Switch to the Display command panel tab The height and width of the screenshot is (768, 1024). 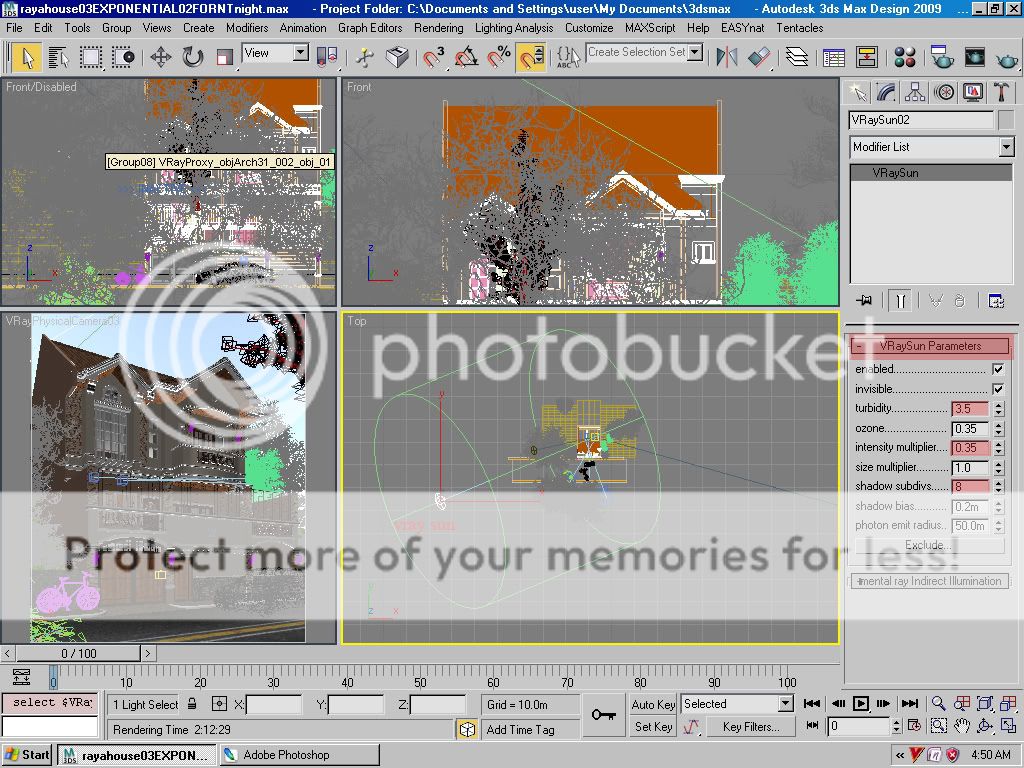[972, 92]
